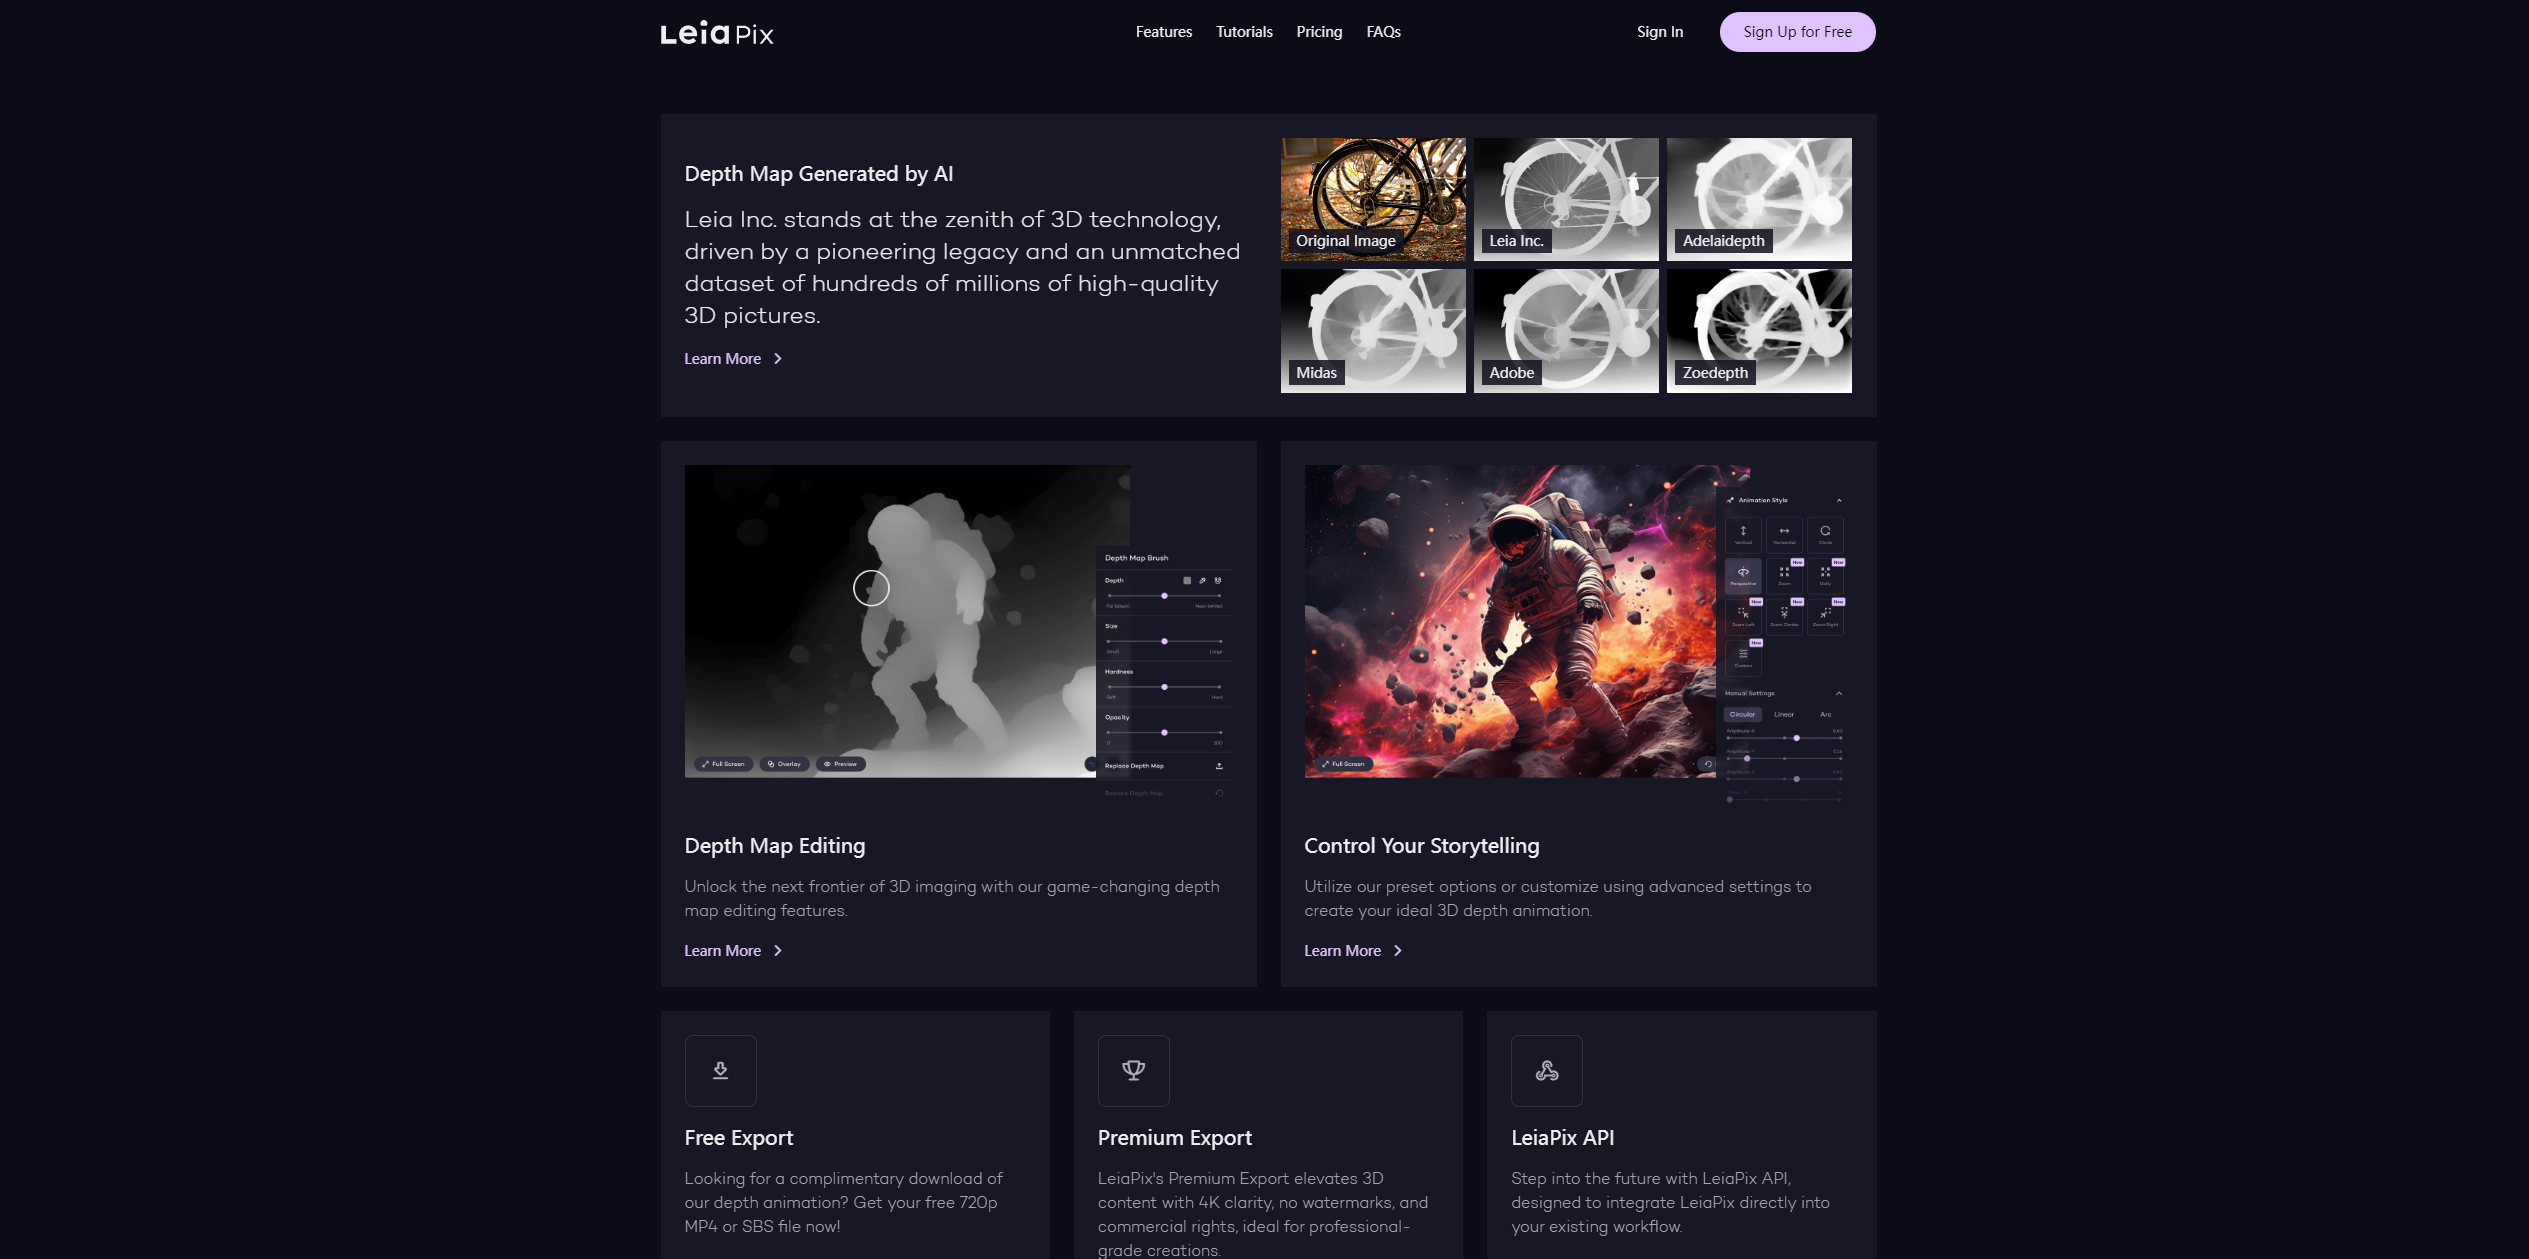Open the Features menu item

click(x=1164, y=32)
